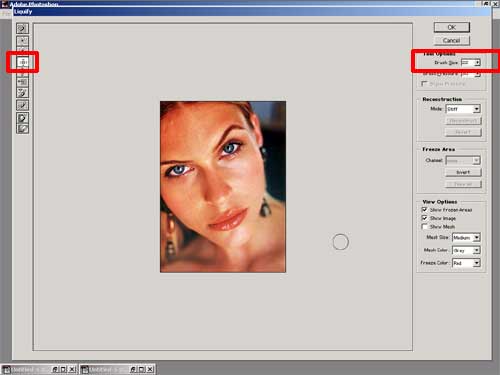Viewport: 500px width, 375px height.
Task: Select the highlighted Pucker tool
Action: 22,62
